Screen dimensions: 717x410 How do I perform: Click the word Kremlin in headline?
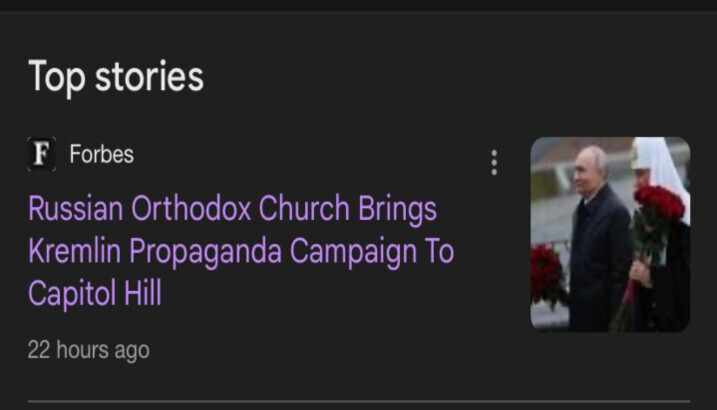point(73,251)
